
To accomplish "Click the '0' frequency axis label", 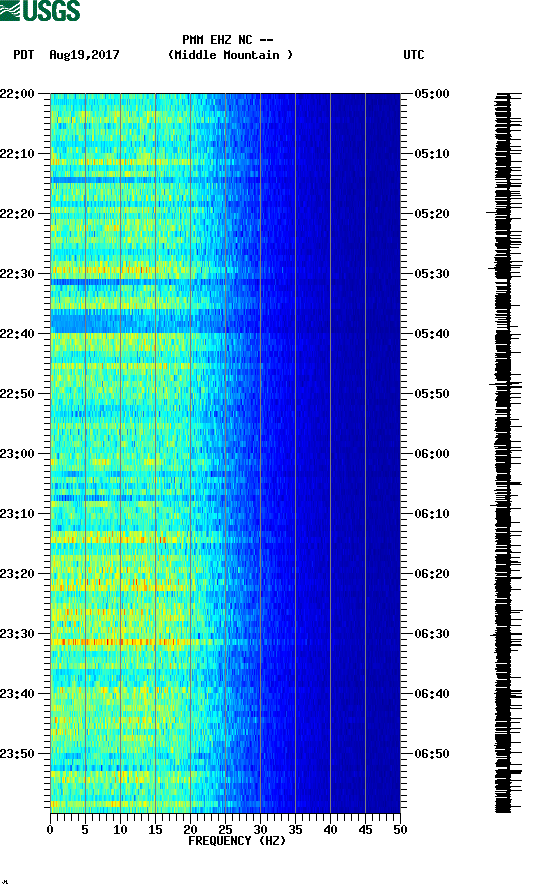I will [50, 830].
